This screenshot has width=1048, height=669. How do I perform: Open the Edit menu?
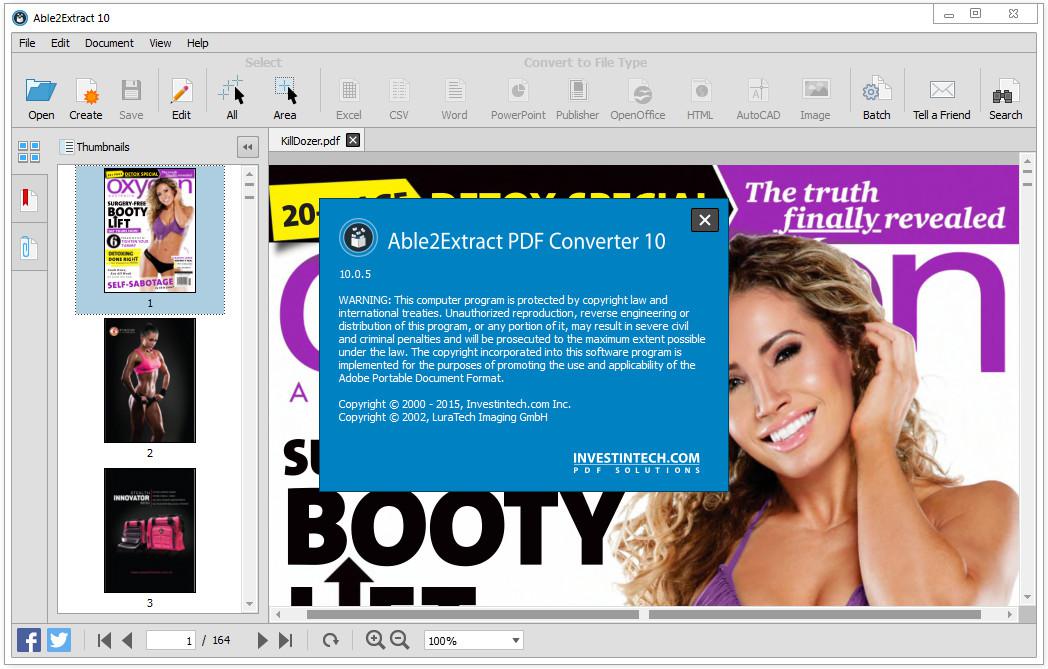click(x=60, y=43)
